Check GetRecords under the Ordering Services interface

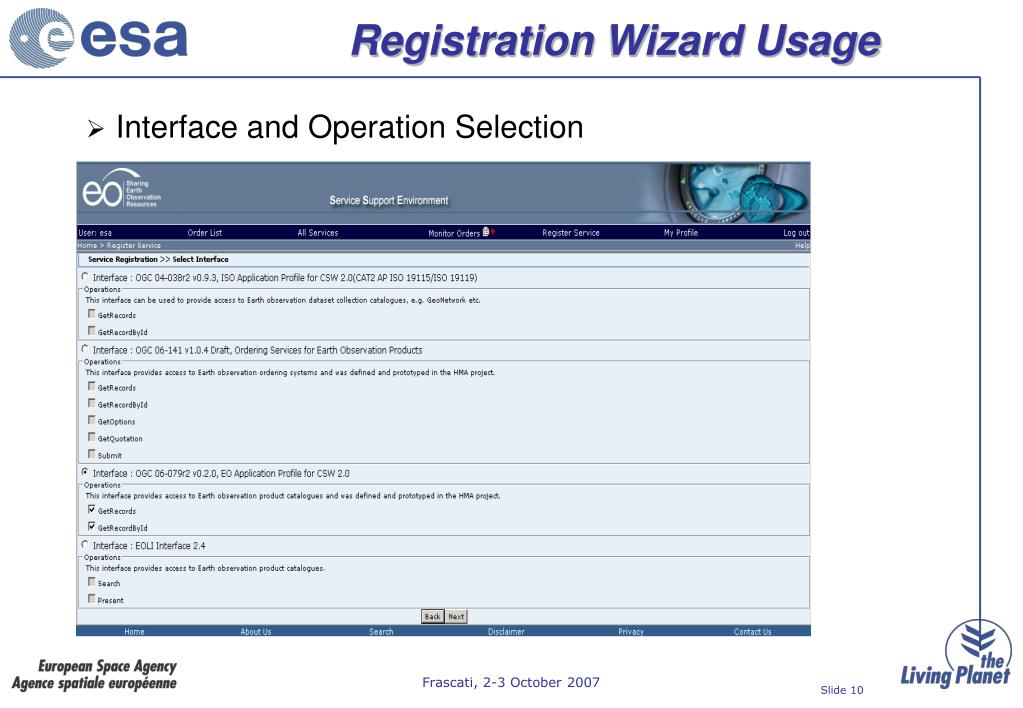pos(91,386)
